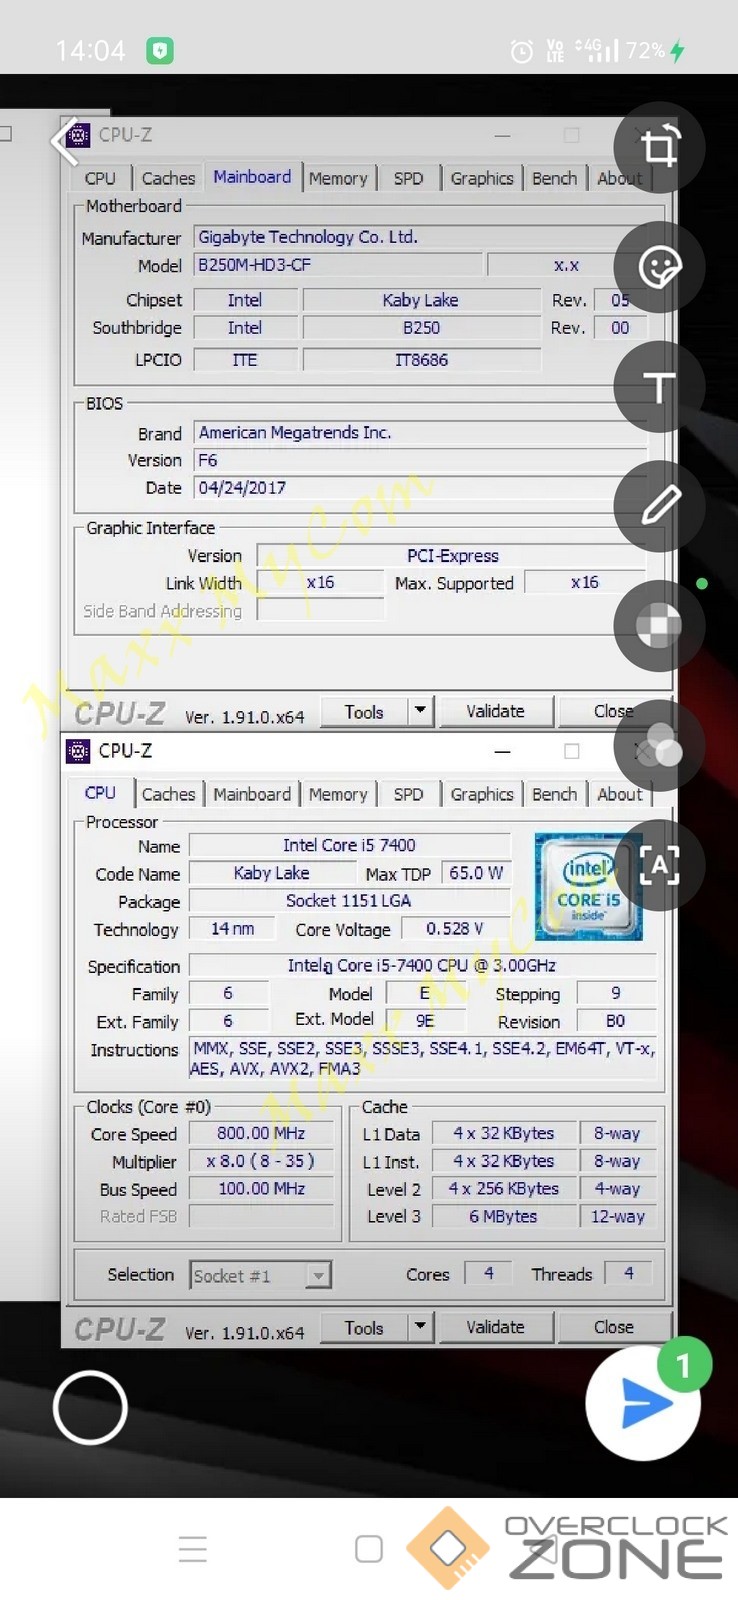
Task: Expand the lower Tools dropdown arrow
Action: click(420, 1327)
